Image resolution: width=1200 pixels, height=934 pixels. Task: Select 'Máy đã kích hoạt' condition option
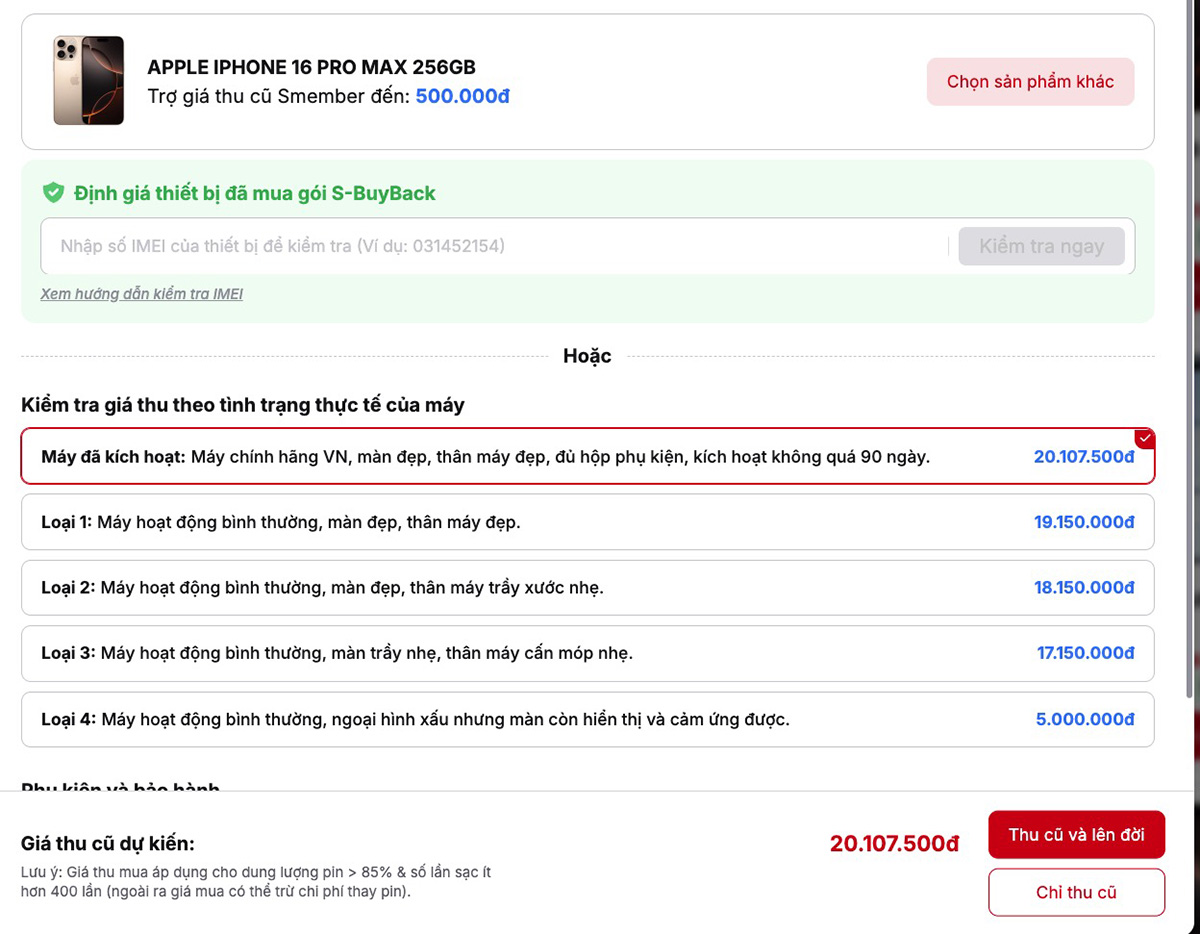pos(588,456)
